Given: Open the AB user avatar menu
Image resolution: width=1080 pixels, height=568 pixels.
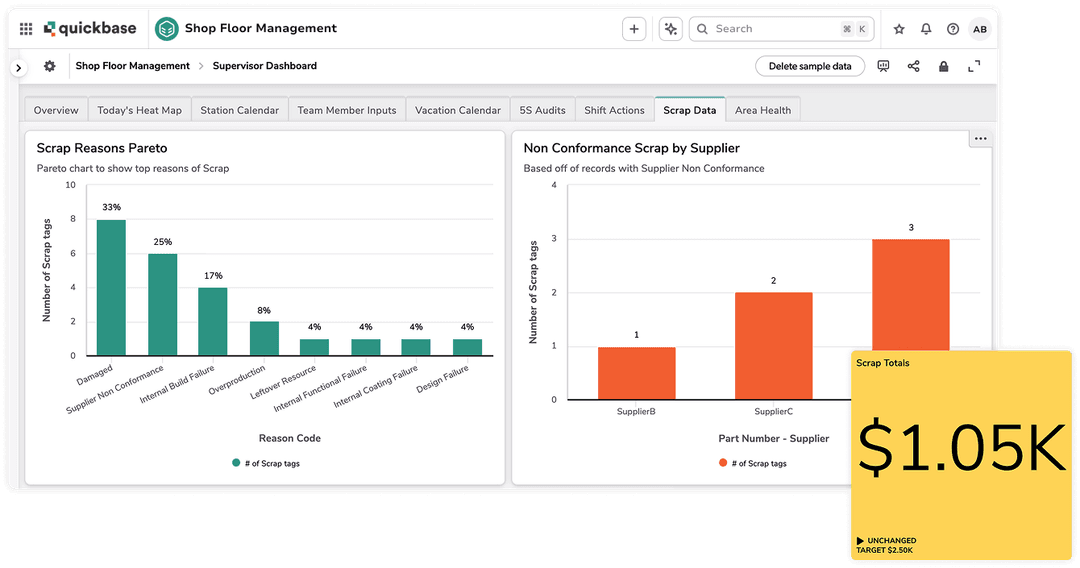Looking at the screenshot, I should pyautogui.click(x=979, y=29).
